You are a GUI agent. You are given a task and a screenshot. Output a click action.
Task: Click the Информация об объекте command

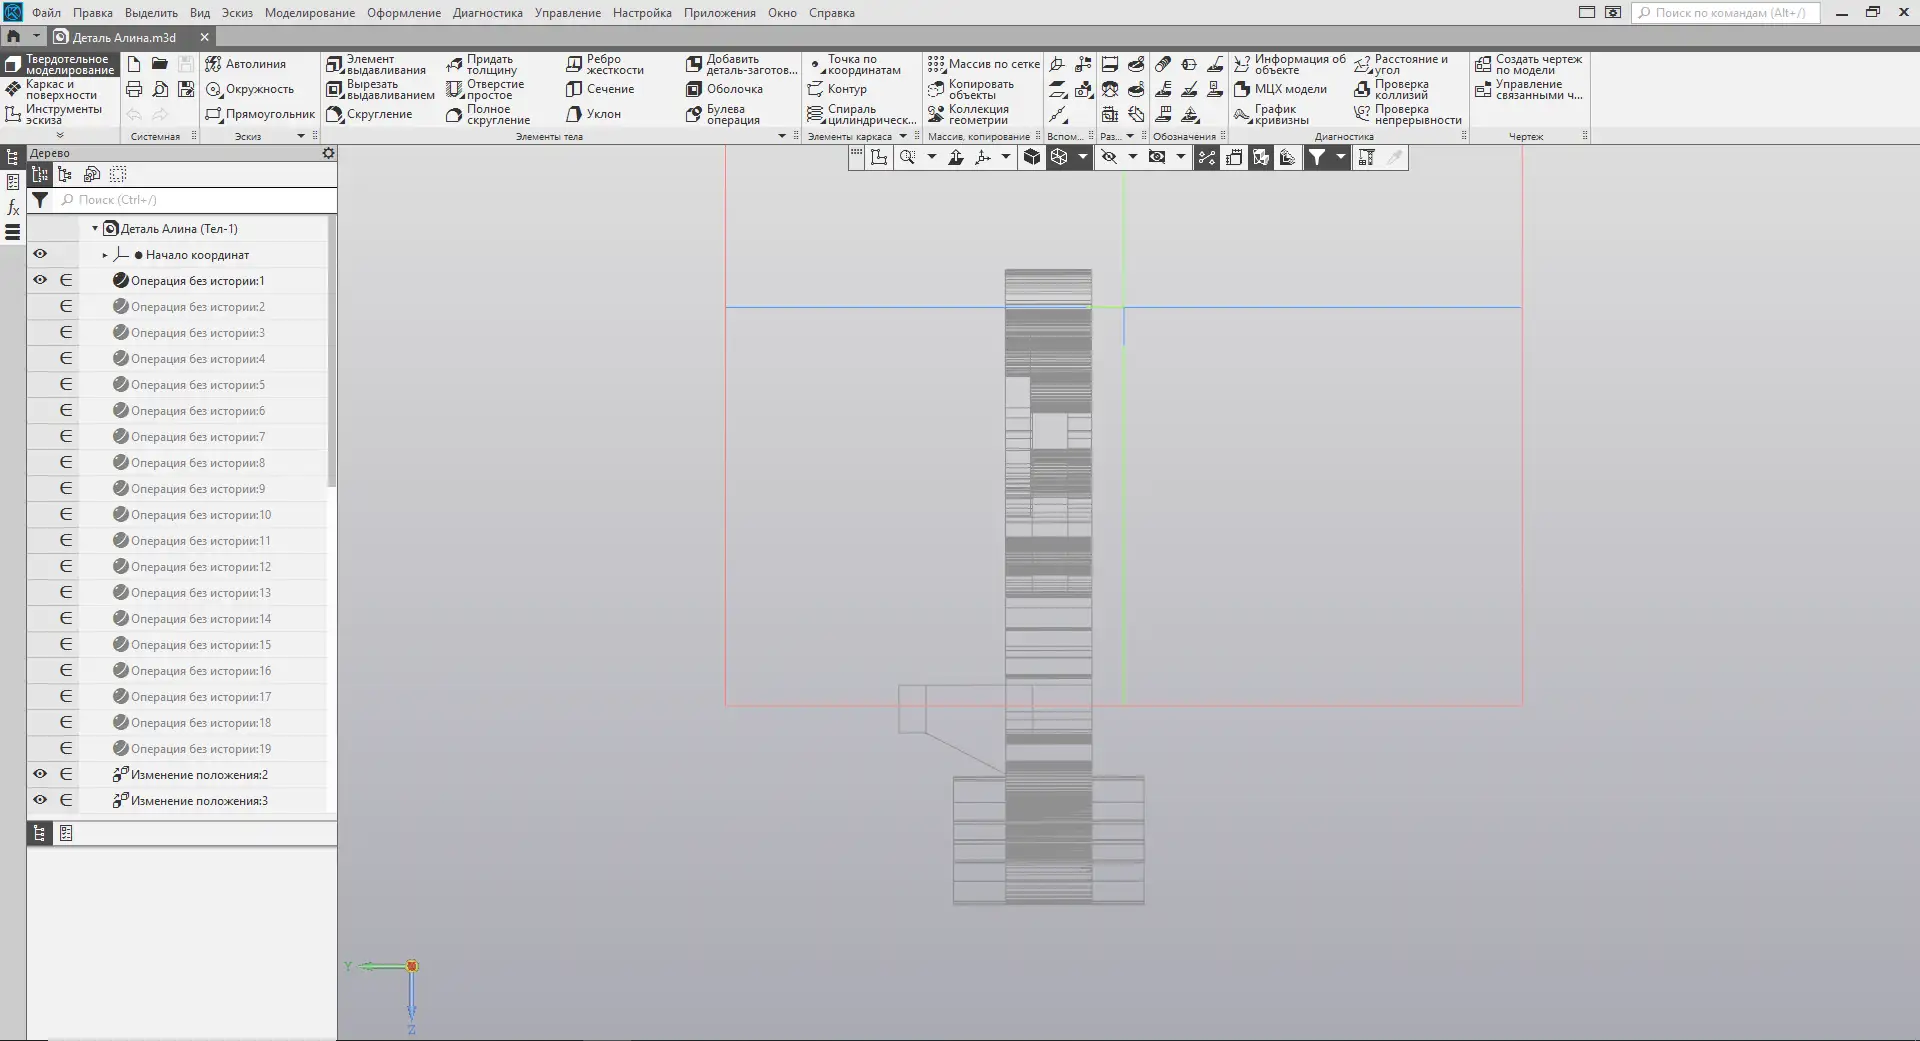tap(1290, 64)
